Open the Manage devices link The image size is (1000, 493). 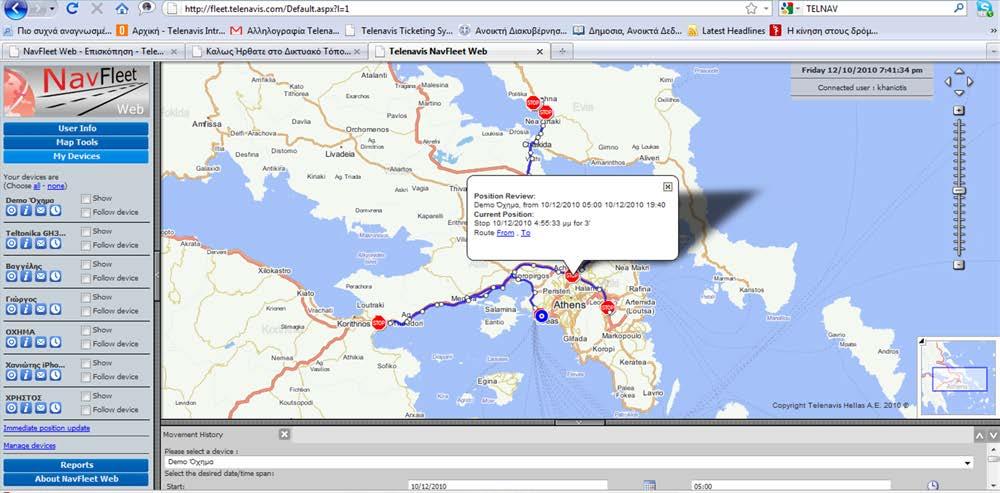29,446
